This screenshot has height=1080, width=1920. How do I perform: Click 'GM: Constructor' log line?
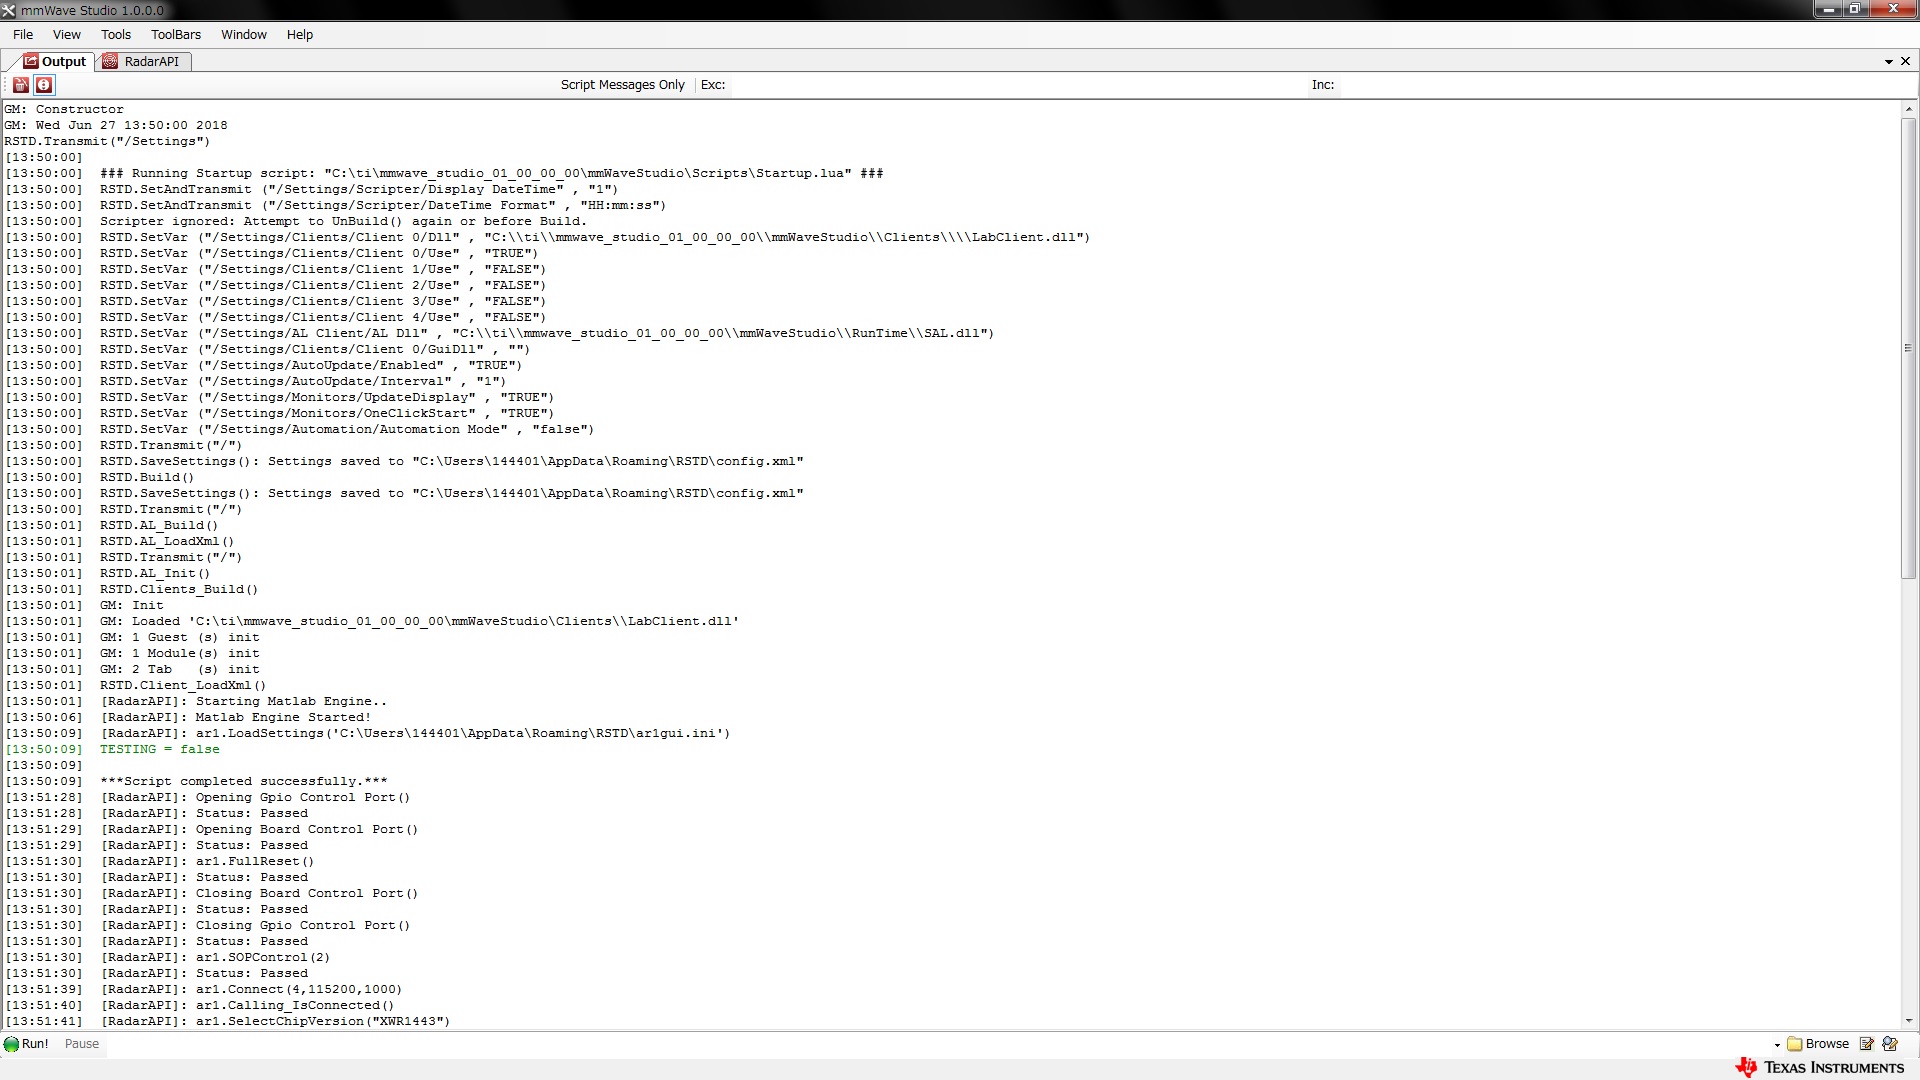click(x=64, y=109)
